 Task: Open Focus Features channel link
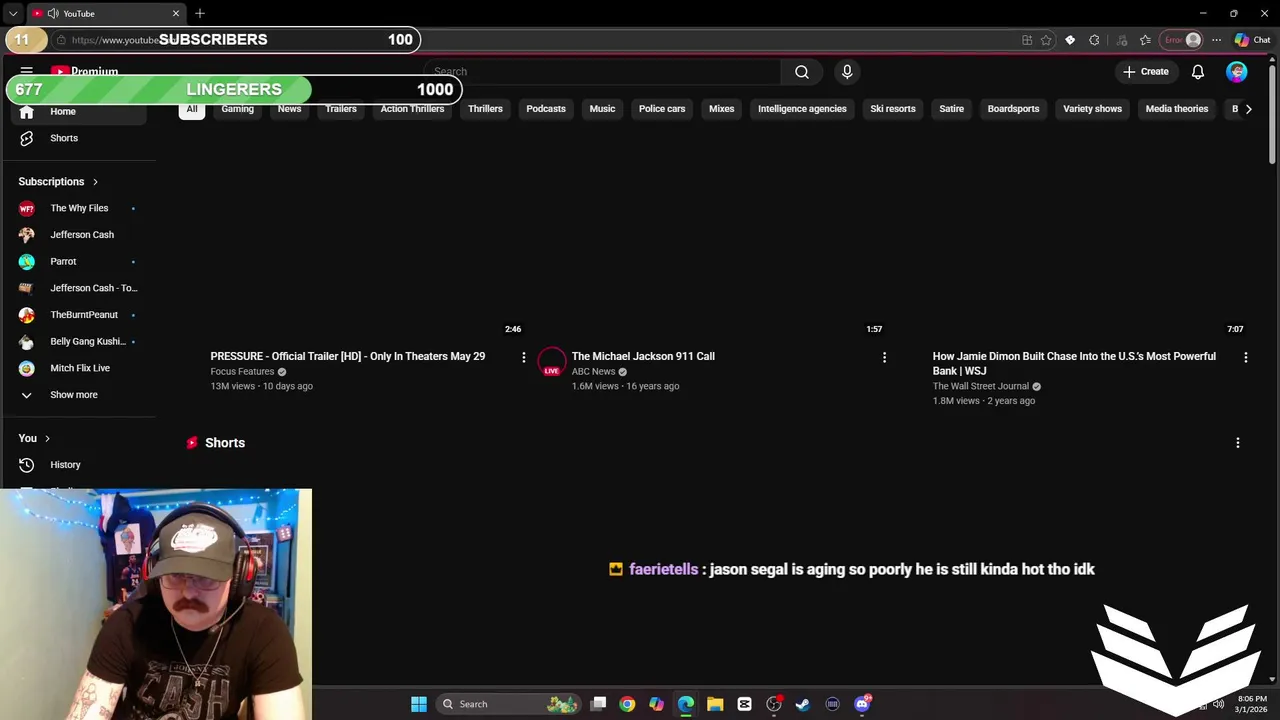[242, 372]
